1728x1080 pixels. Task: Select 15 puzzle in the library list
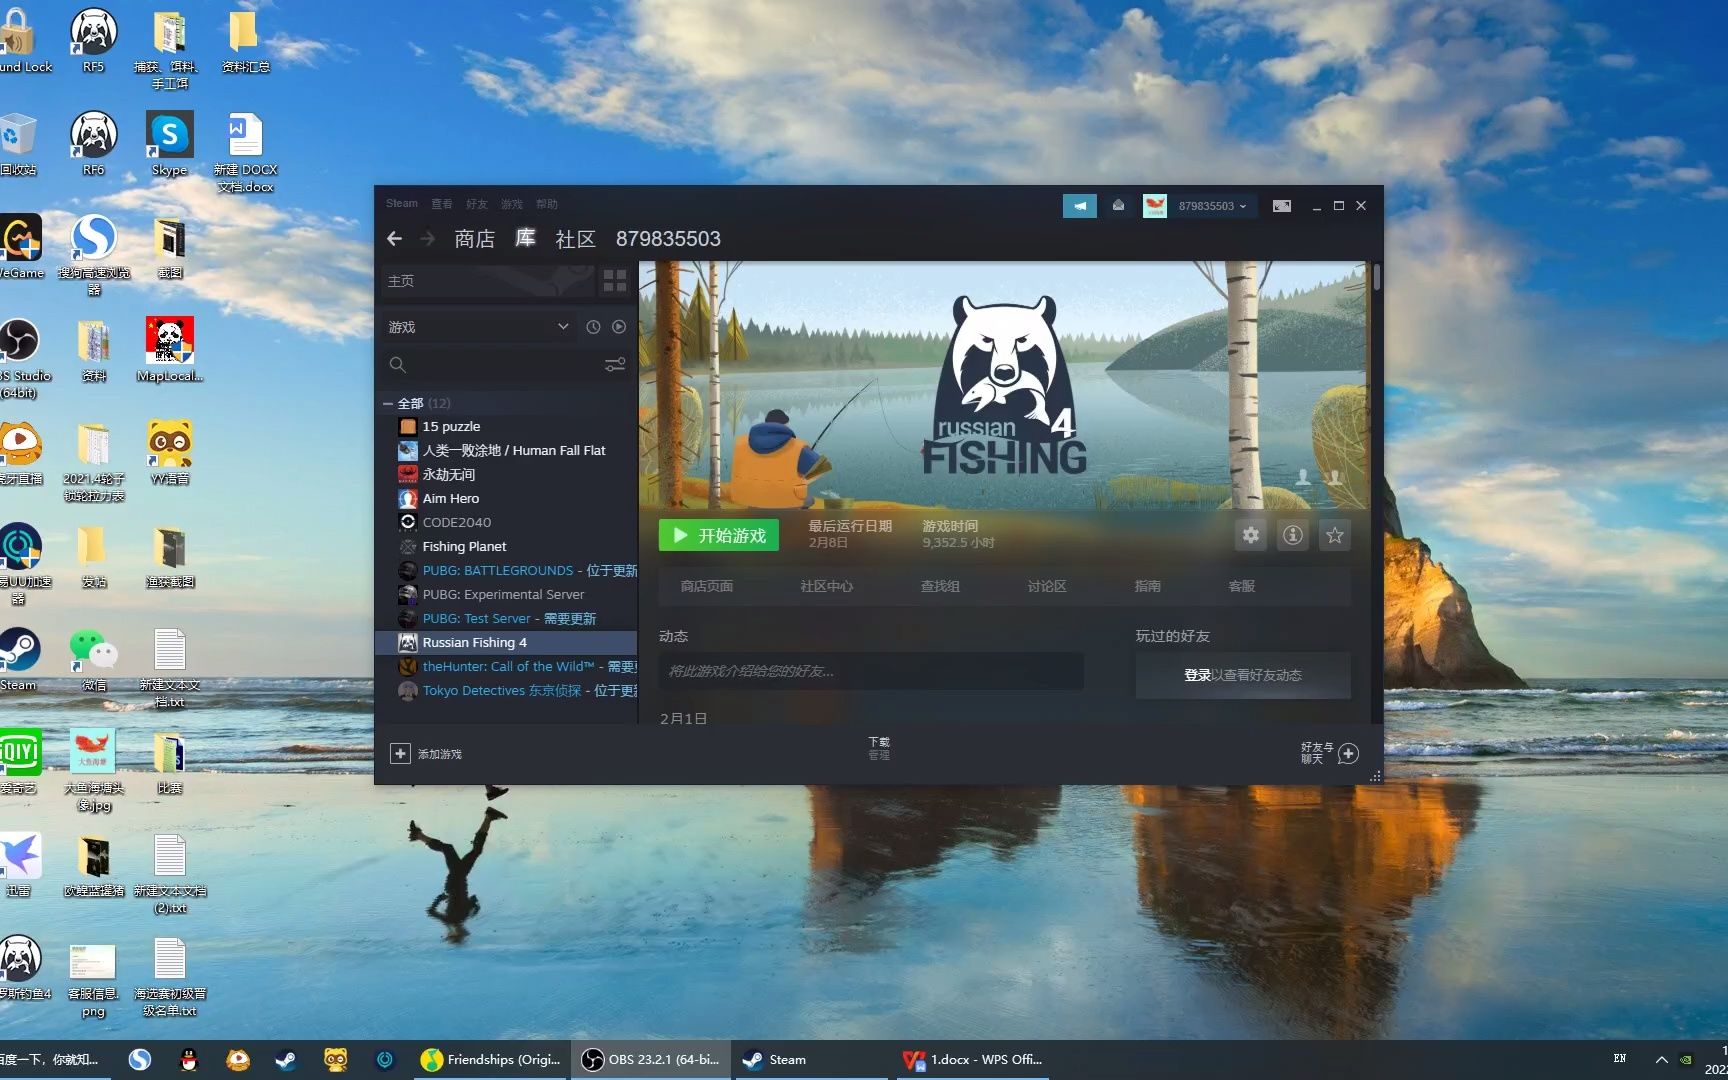click(x=507, y=426)
